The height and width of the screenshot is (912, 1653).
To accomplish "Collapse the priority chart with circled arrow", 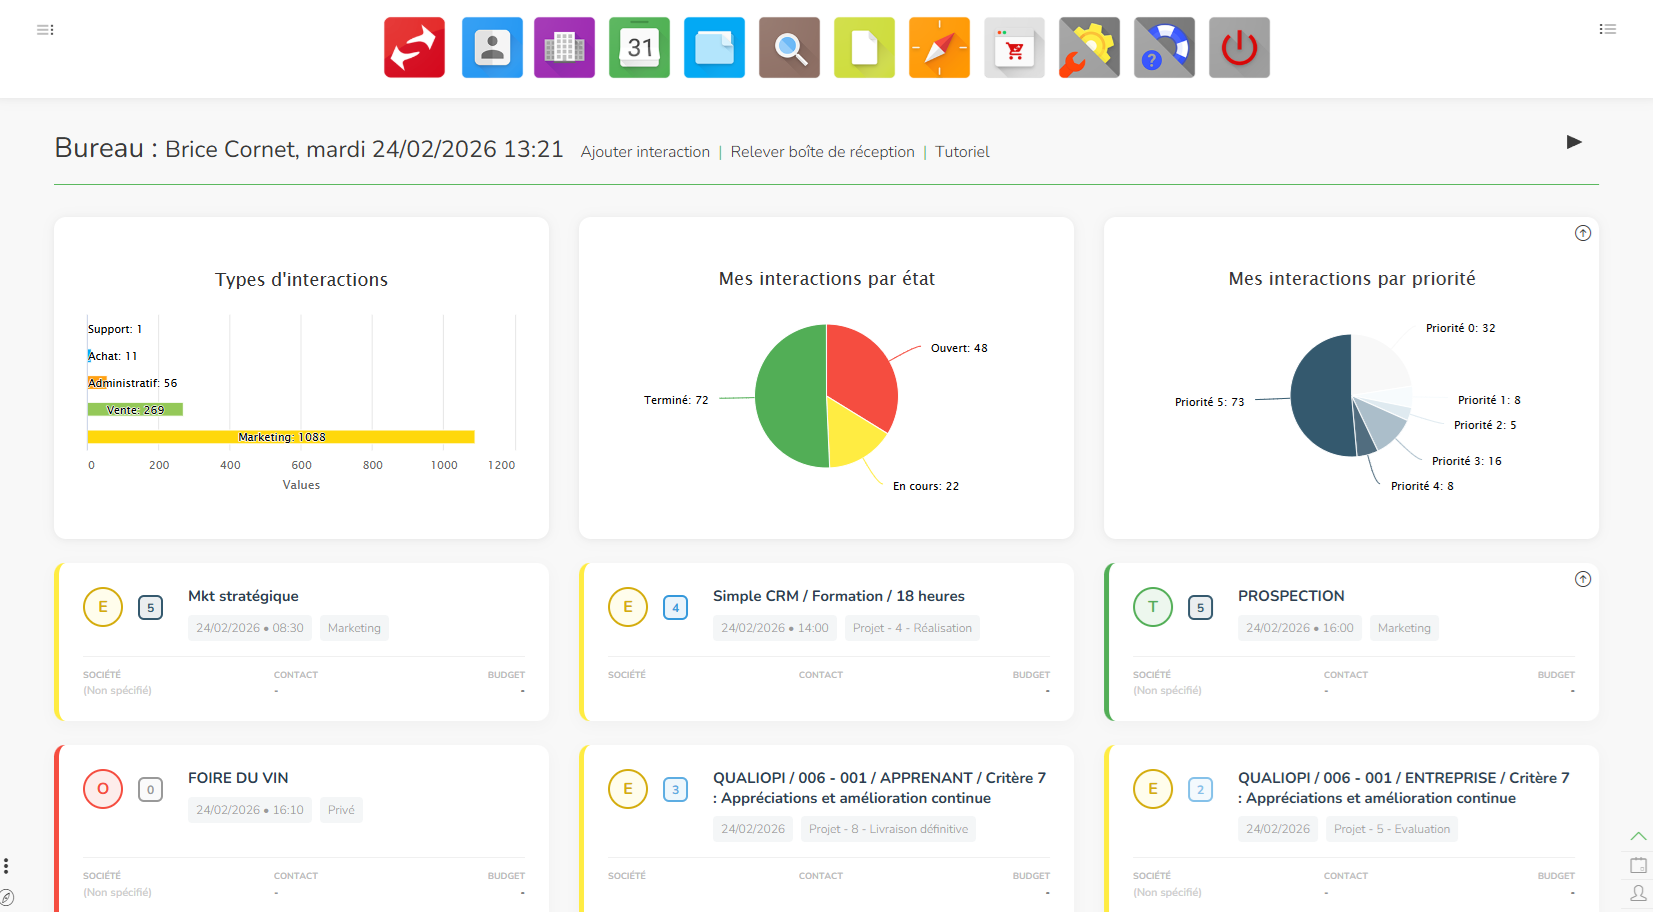I will 1582,233.
